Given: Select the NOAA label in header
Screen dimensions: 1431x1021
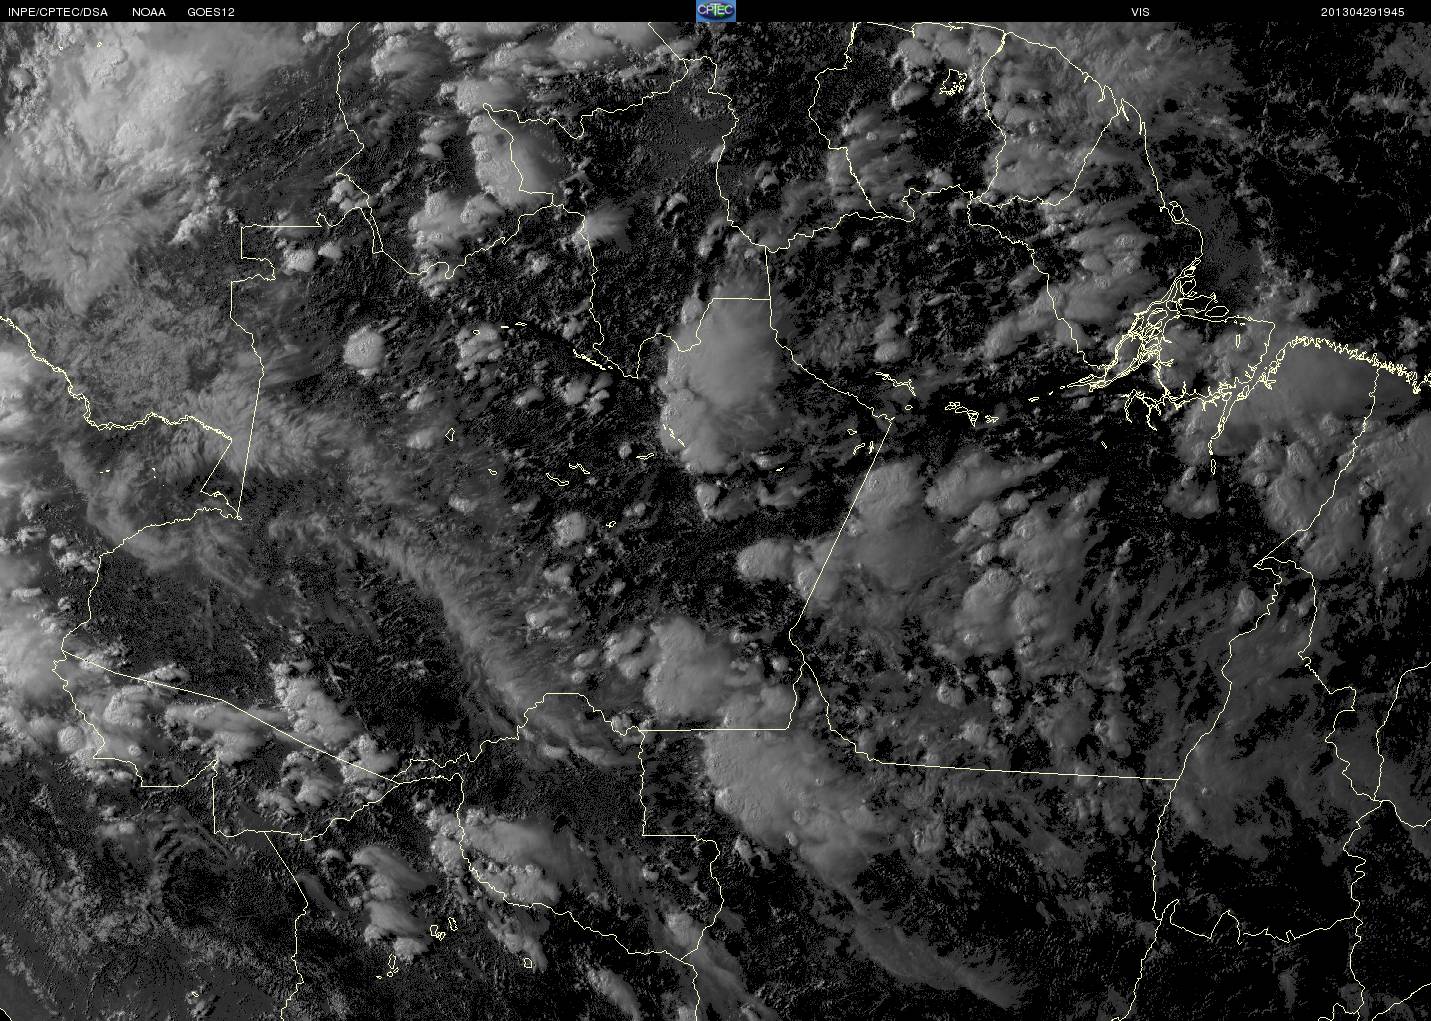Looking at the screenshot, I should click(149, 12).
